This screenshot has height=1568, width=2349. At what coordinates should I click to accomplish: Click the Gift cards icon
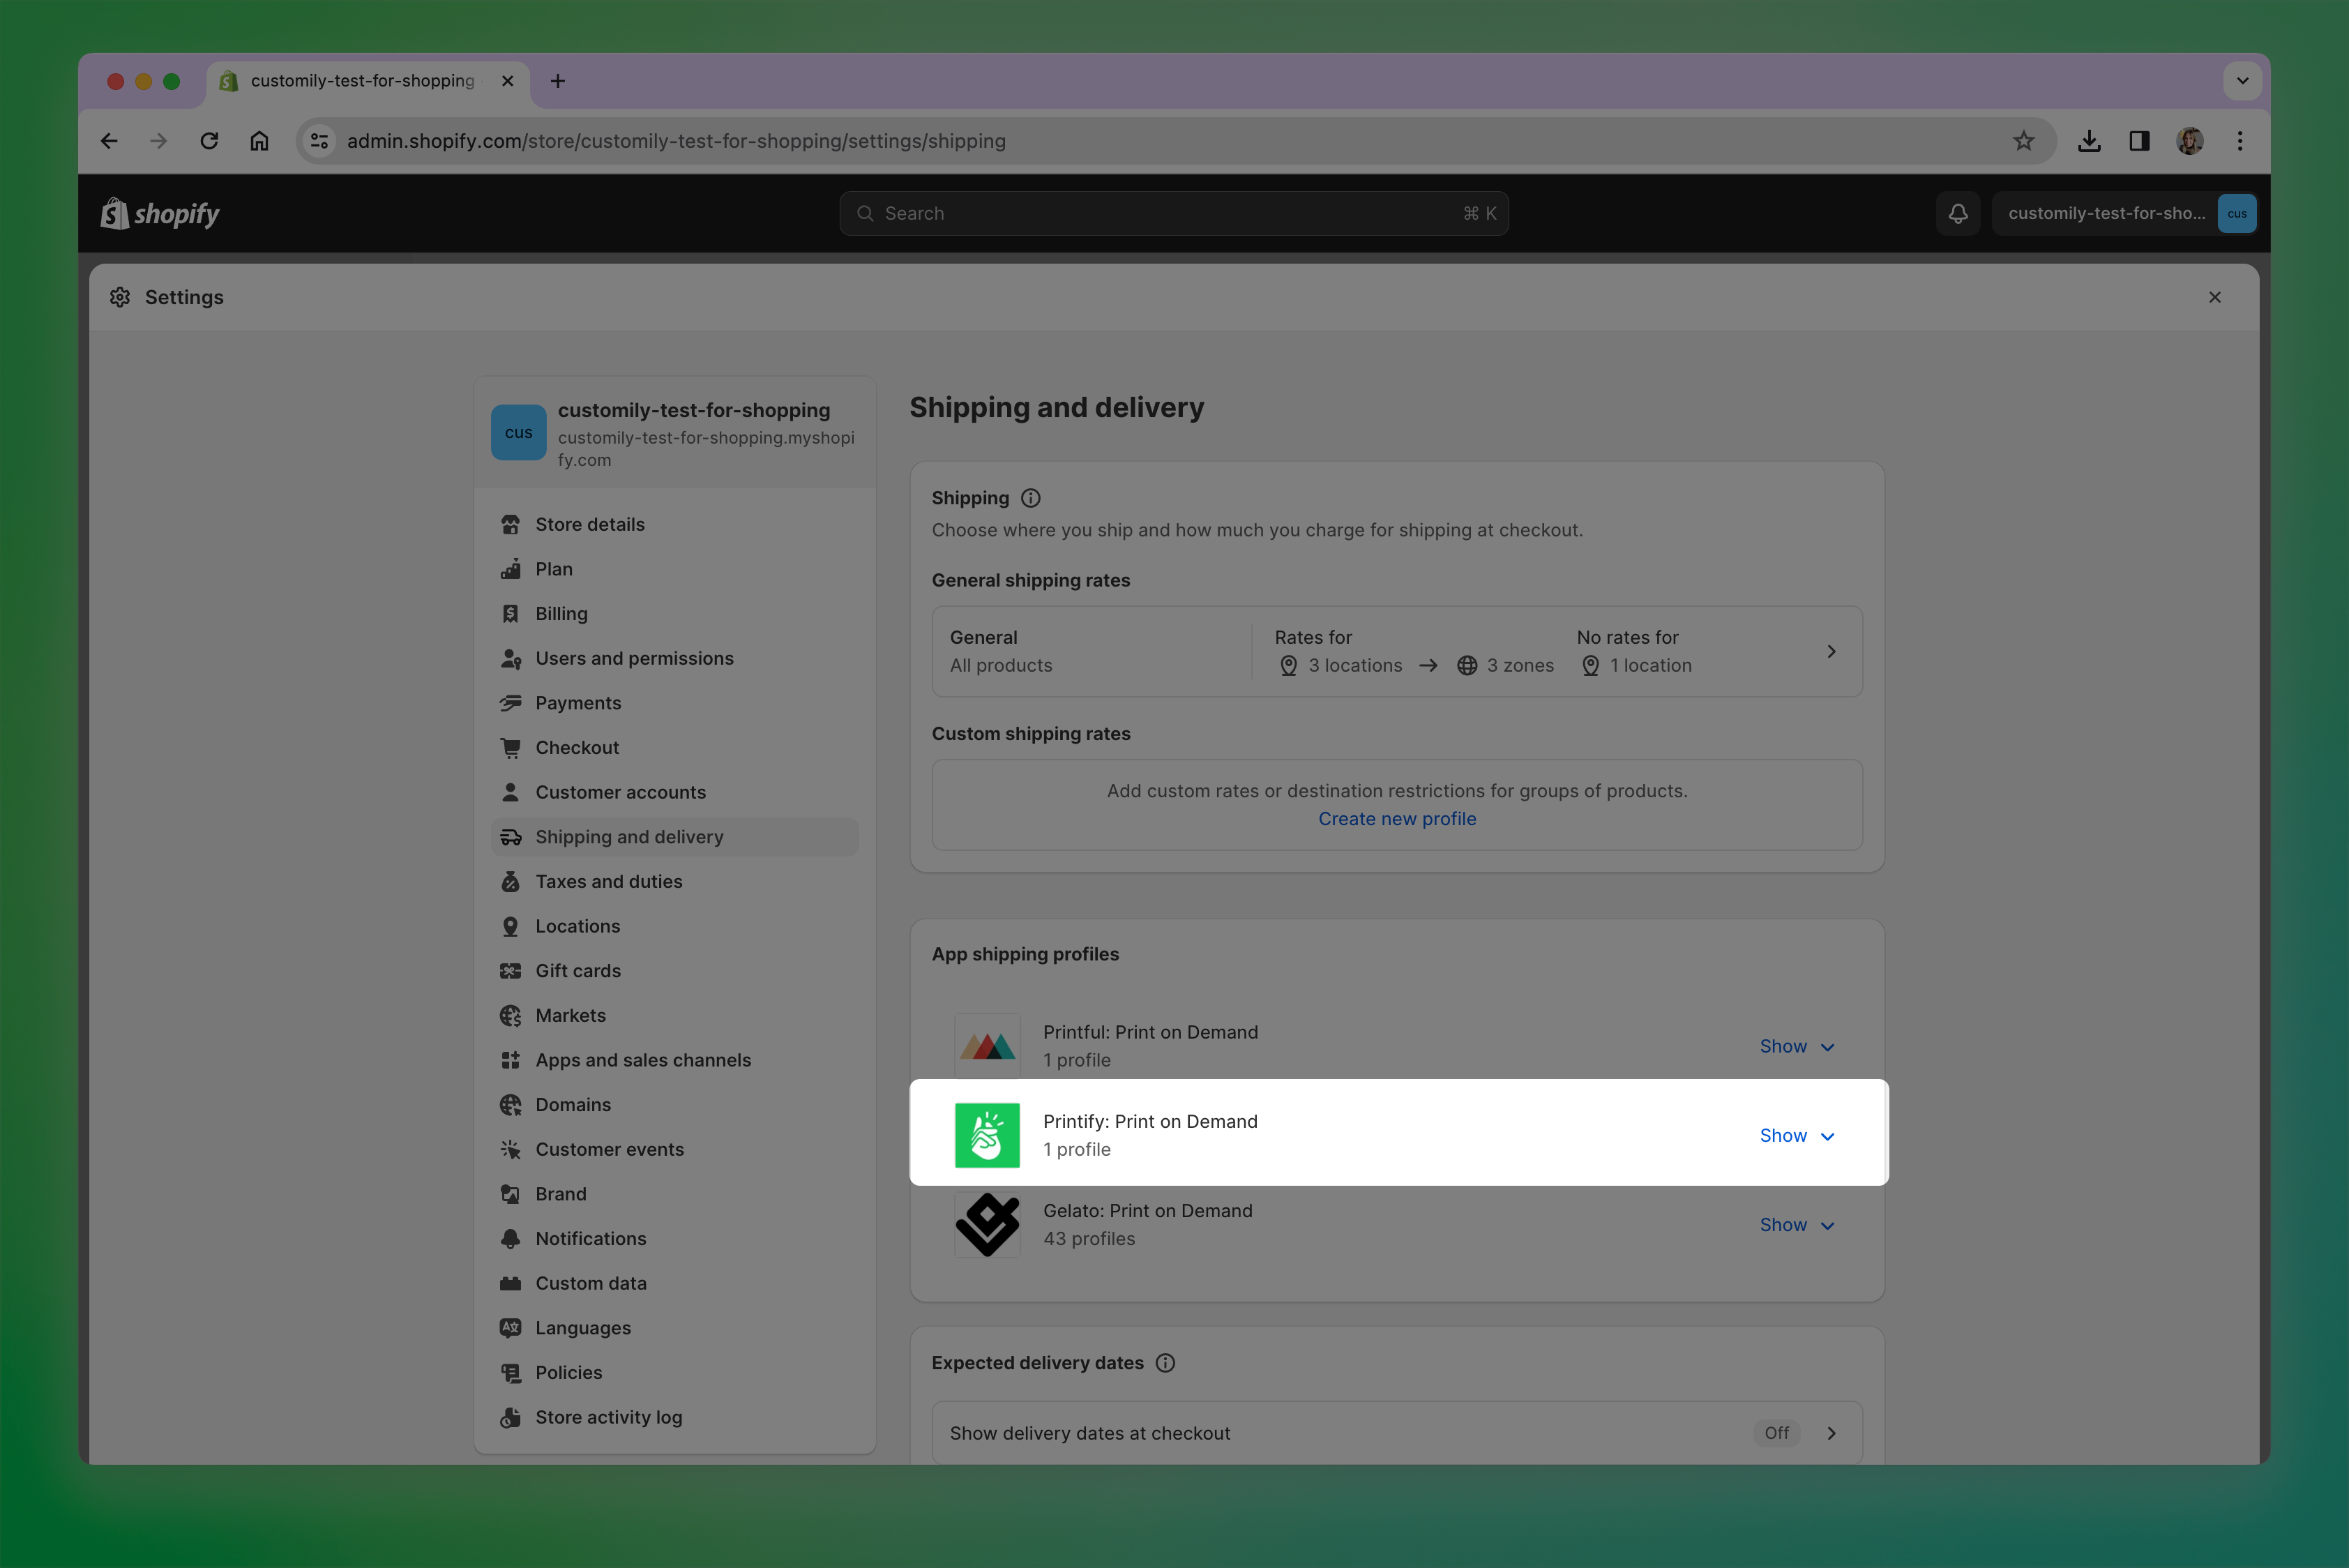(x=511, y=971)
